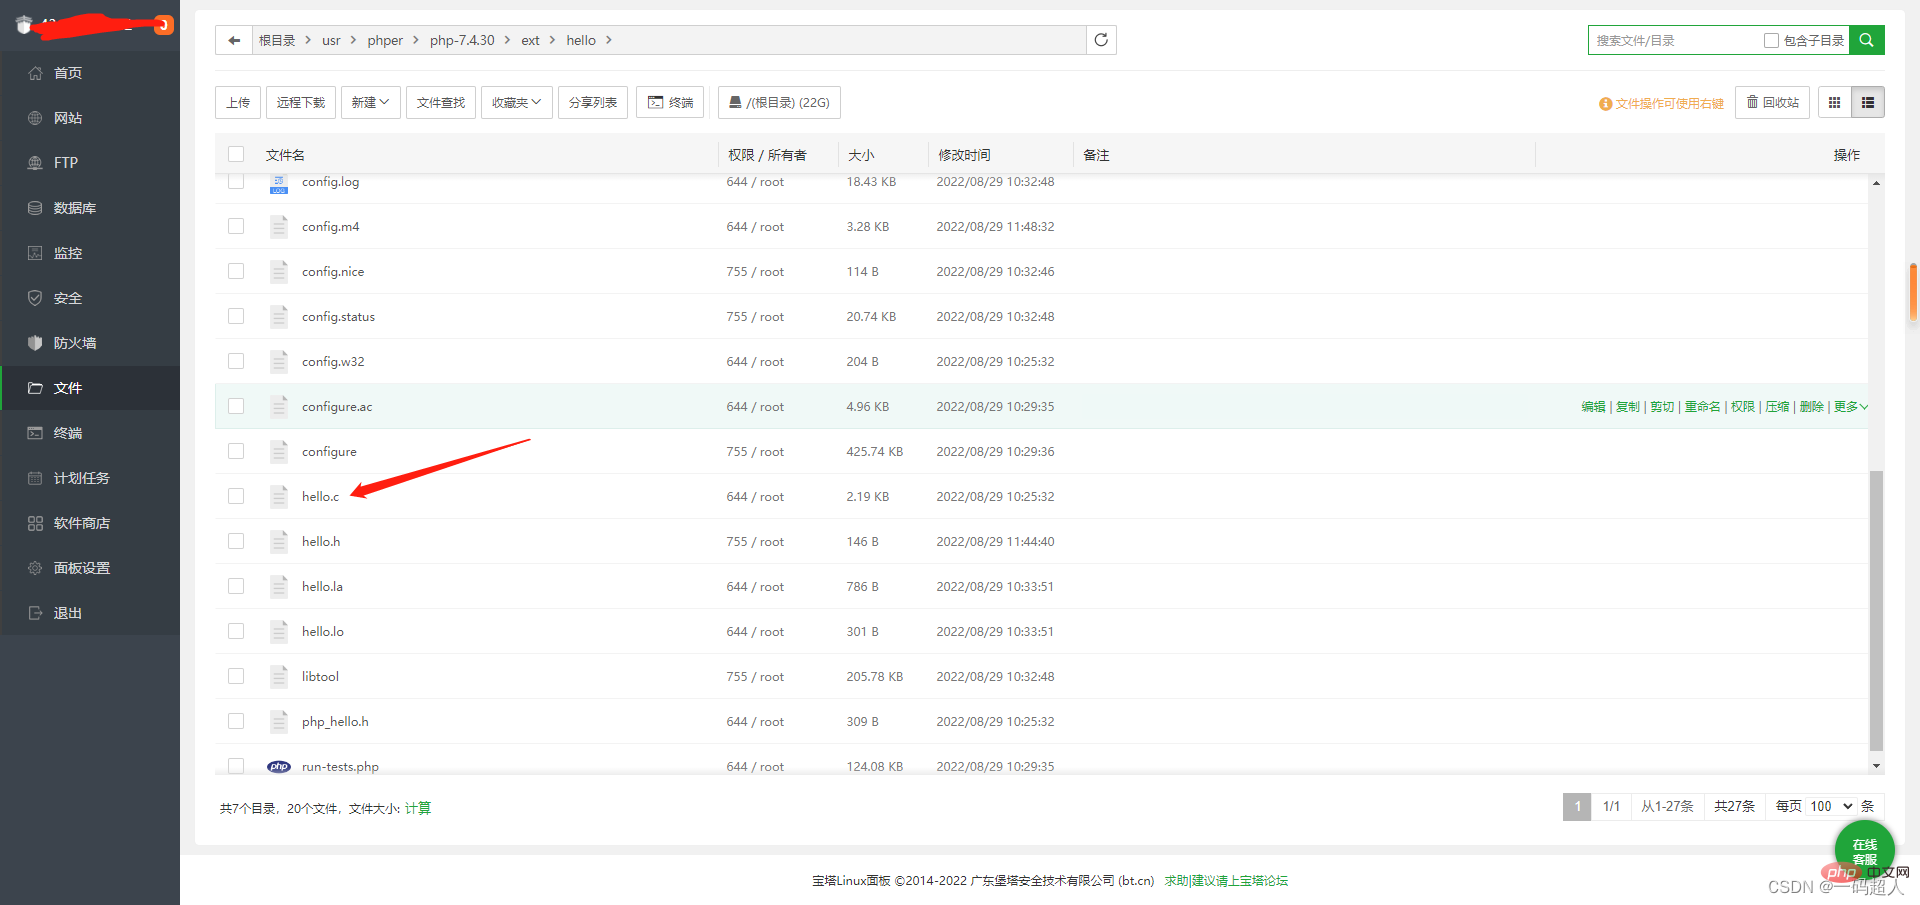Viewport: 1920px width, 905px height.
Task: Click the 根目录 breadcrumb segment
Action: [277, 40]
